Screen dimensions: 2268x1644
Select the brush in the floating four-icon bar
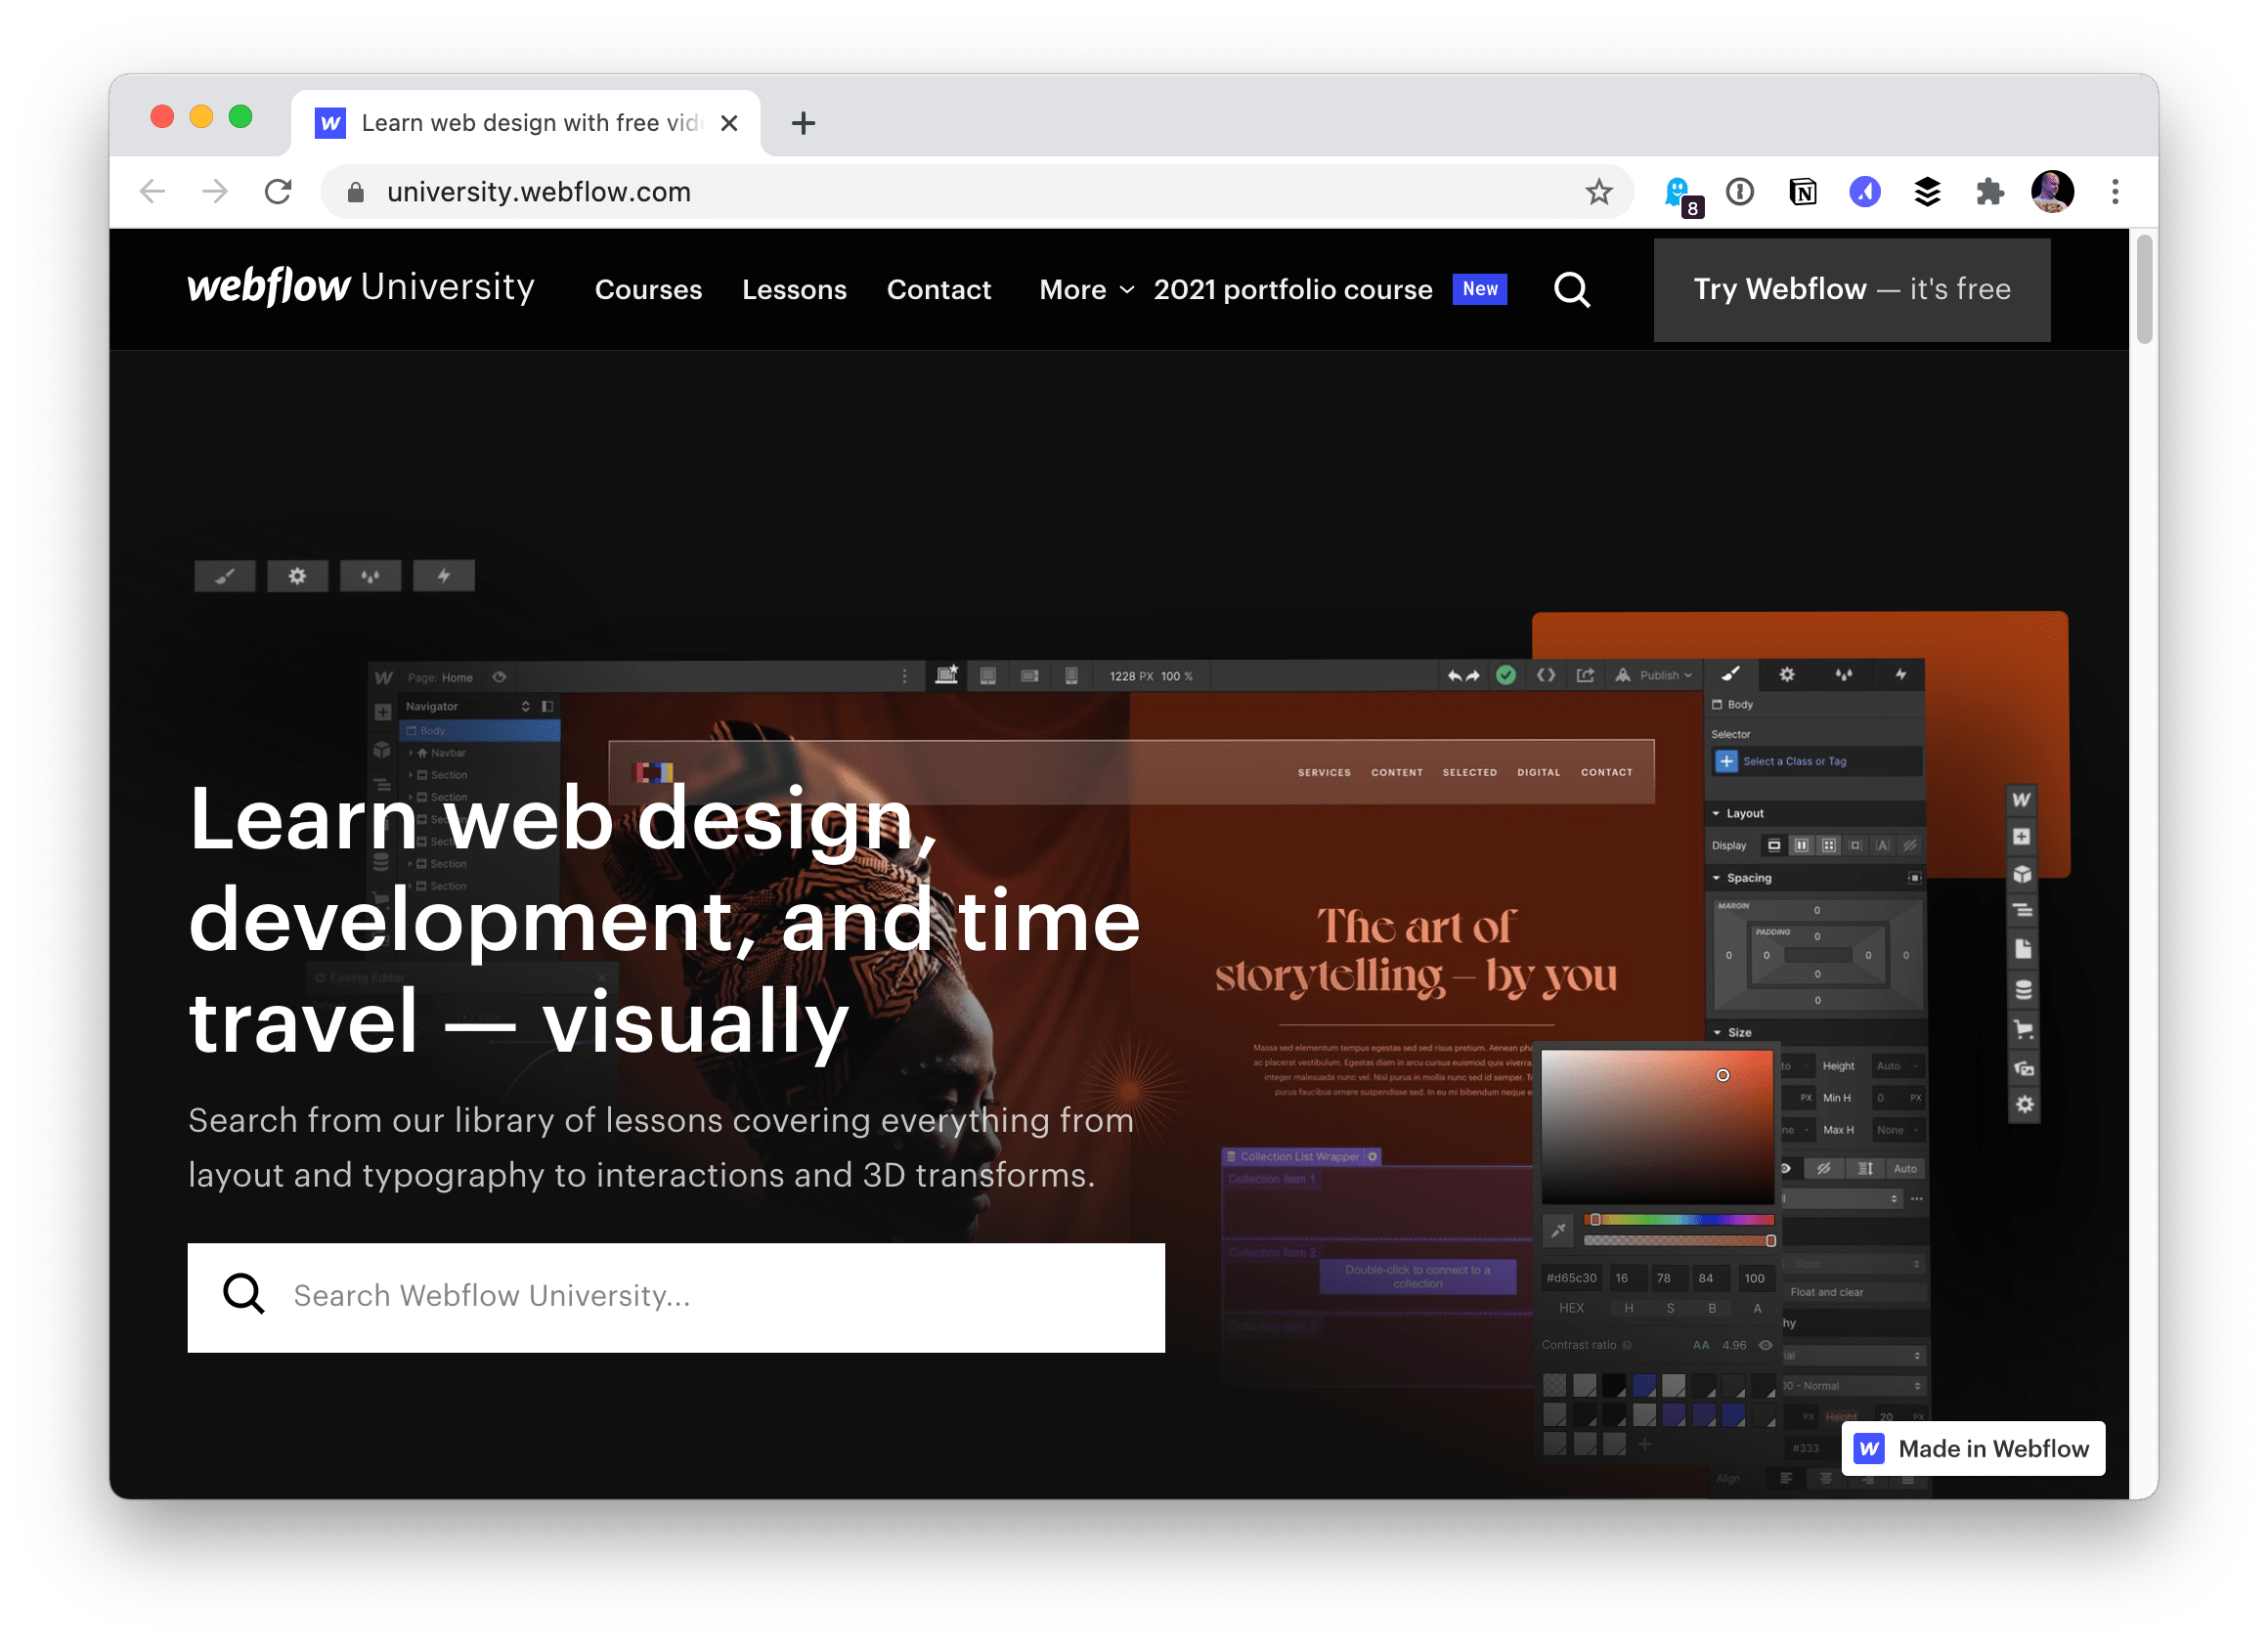click(225, 575)
